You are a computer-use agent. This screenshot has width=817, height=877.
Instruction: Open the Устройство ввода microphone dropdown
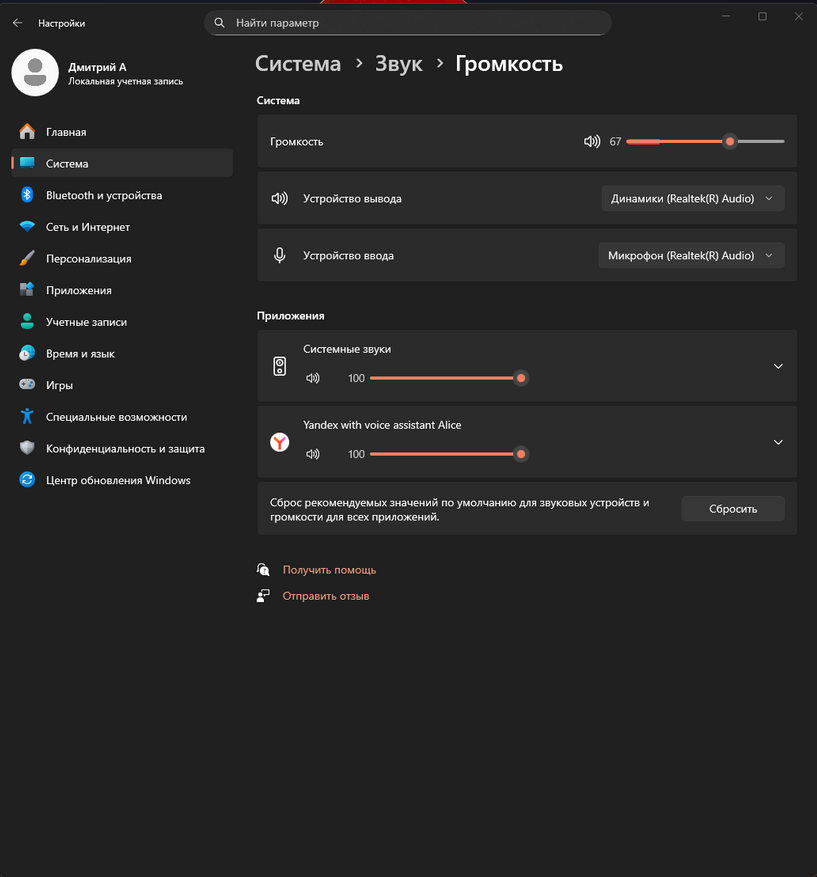[690, 255]
